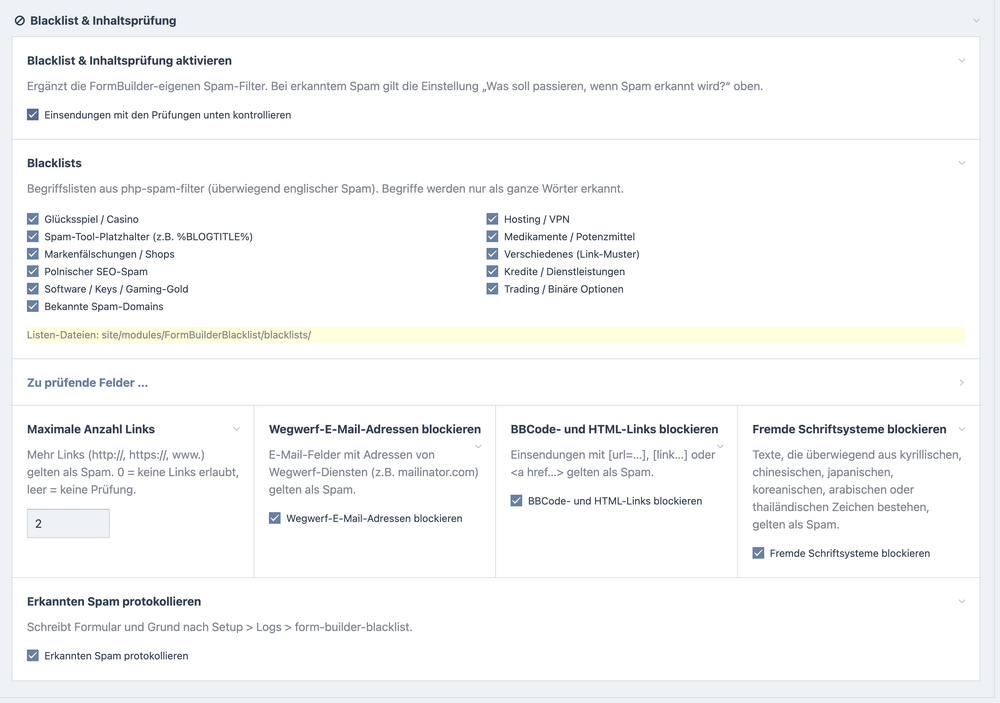Disable the Verschiedenes (Link-Muster) checkbox
1000x703 pixels.
click(492, 254)
